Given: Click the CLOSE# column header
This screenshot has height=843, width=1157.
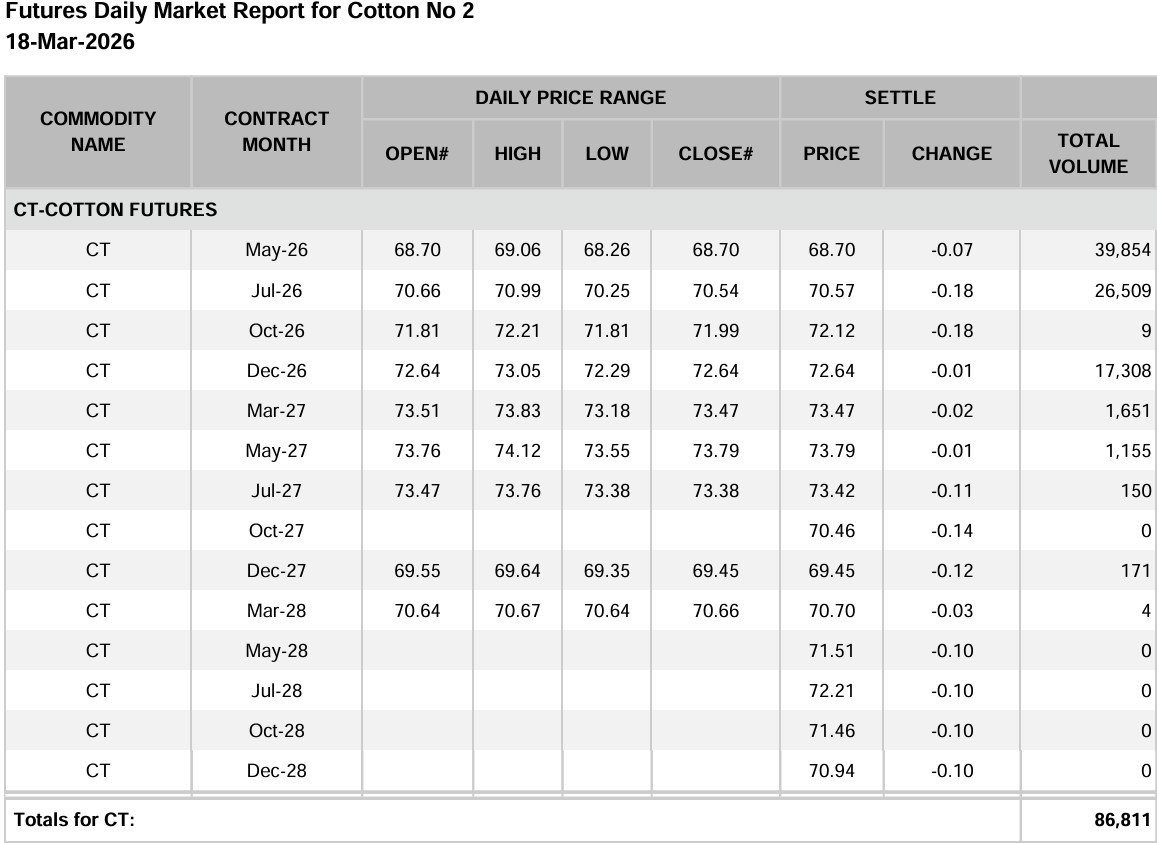Looking at the screenshot, I should tap(715, 154).
